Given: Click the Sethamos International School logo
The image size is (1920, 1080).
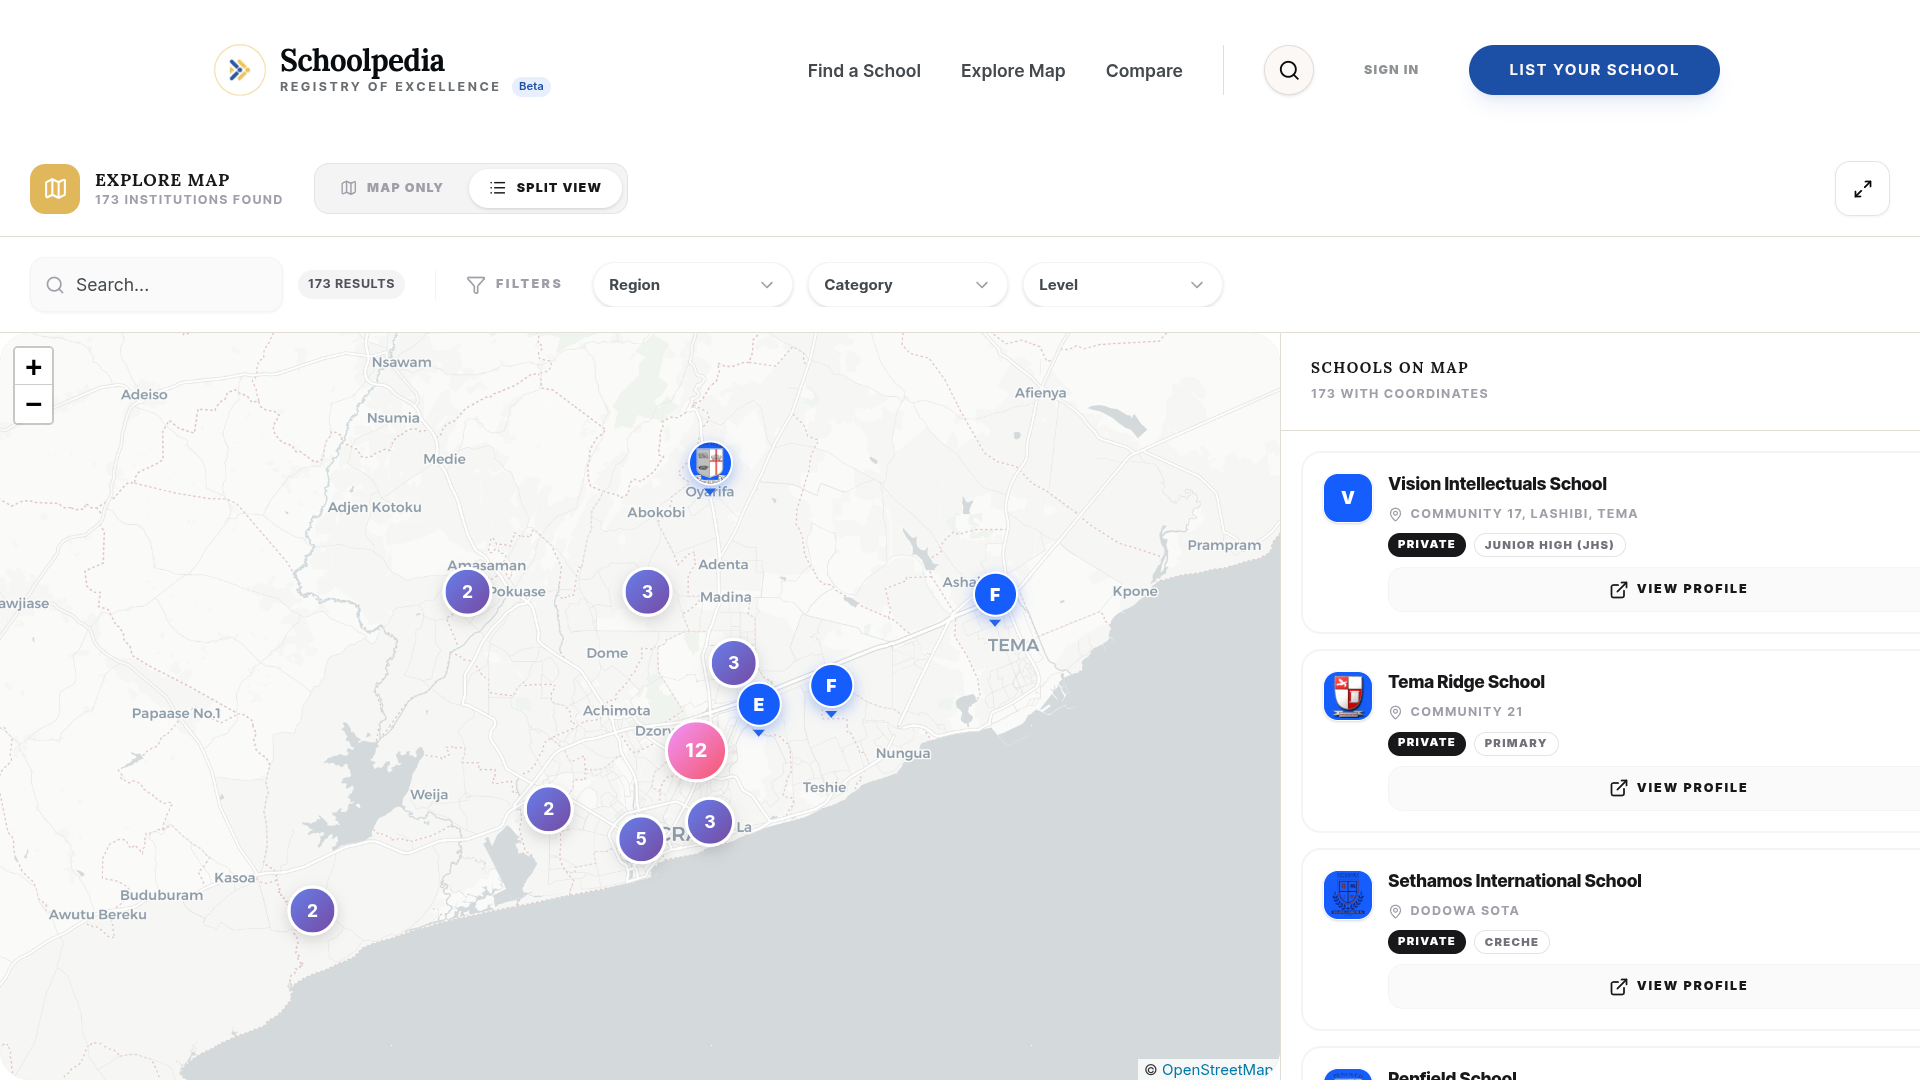Looking at the screenshot, I should [x=1348, y=895].
